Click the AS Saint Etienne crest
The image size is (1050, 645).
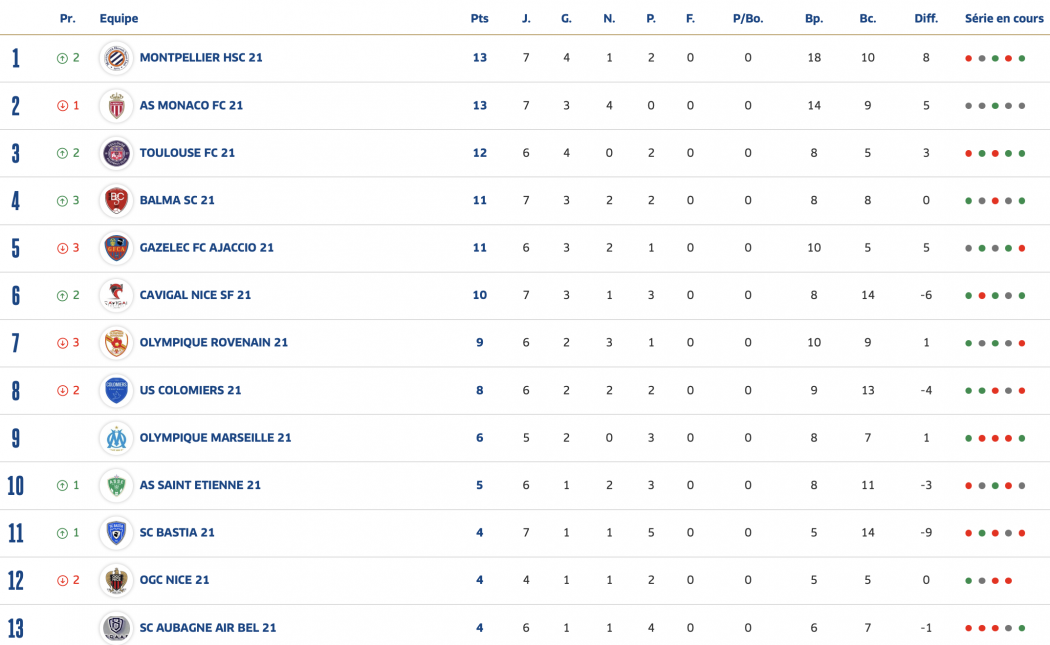click(x=116, y=485)
